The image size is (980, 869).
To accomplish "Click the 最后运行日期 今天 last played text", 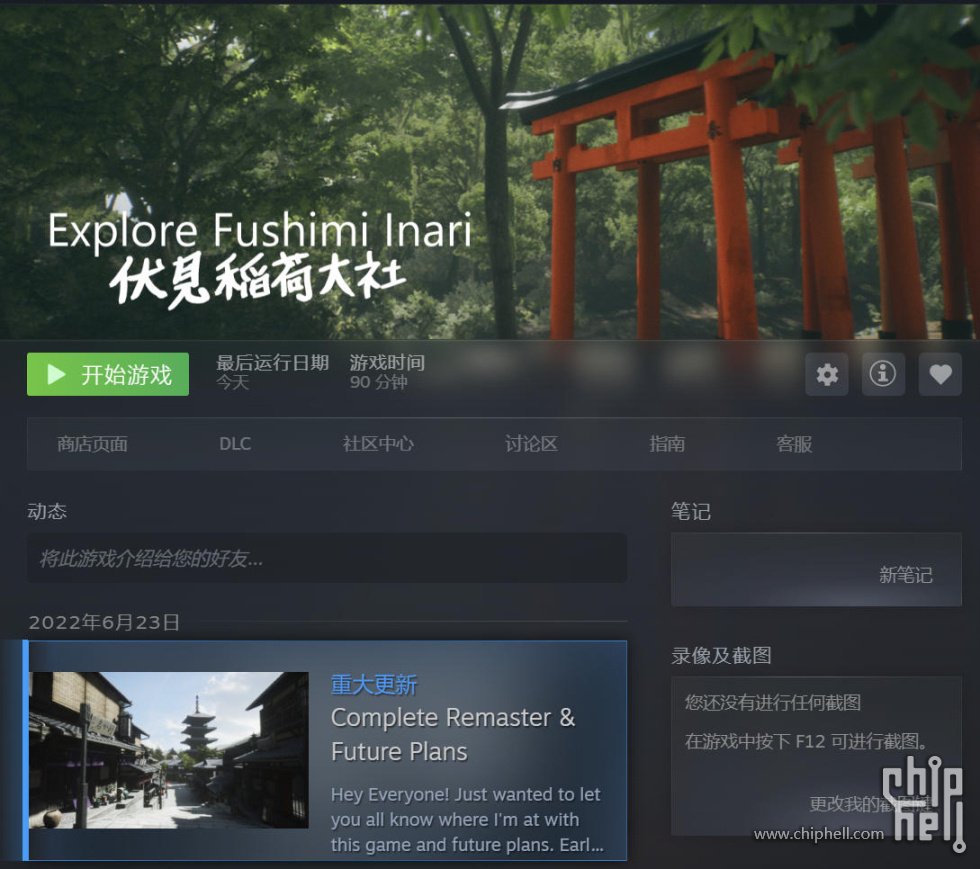I will click(x=272, y=372).
